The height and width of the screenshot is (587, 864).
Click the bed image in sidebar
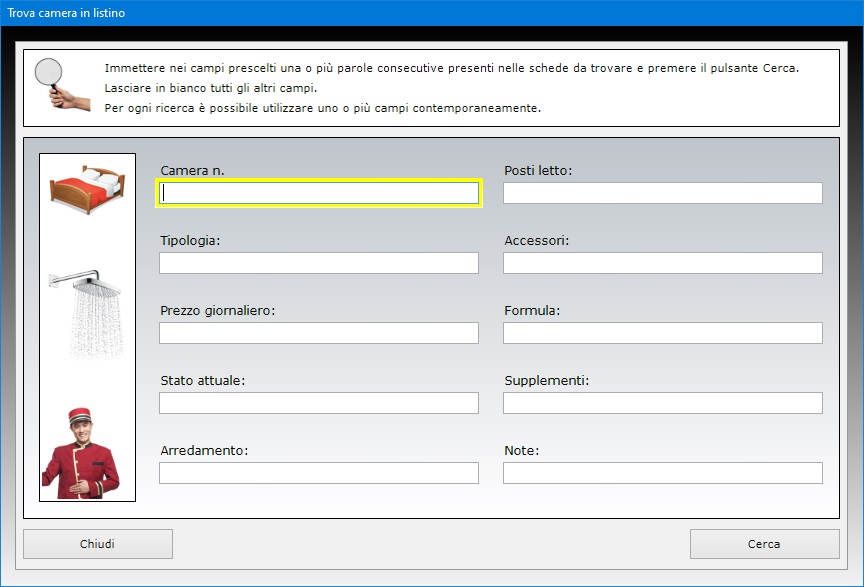tap(87, 189)
